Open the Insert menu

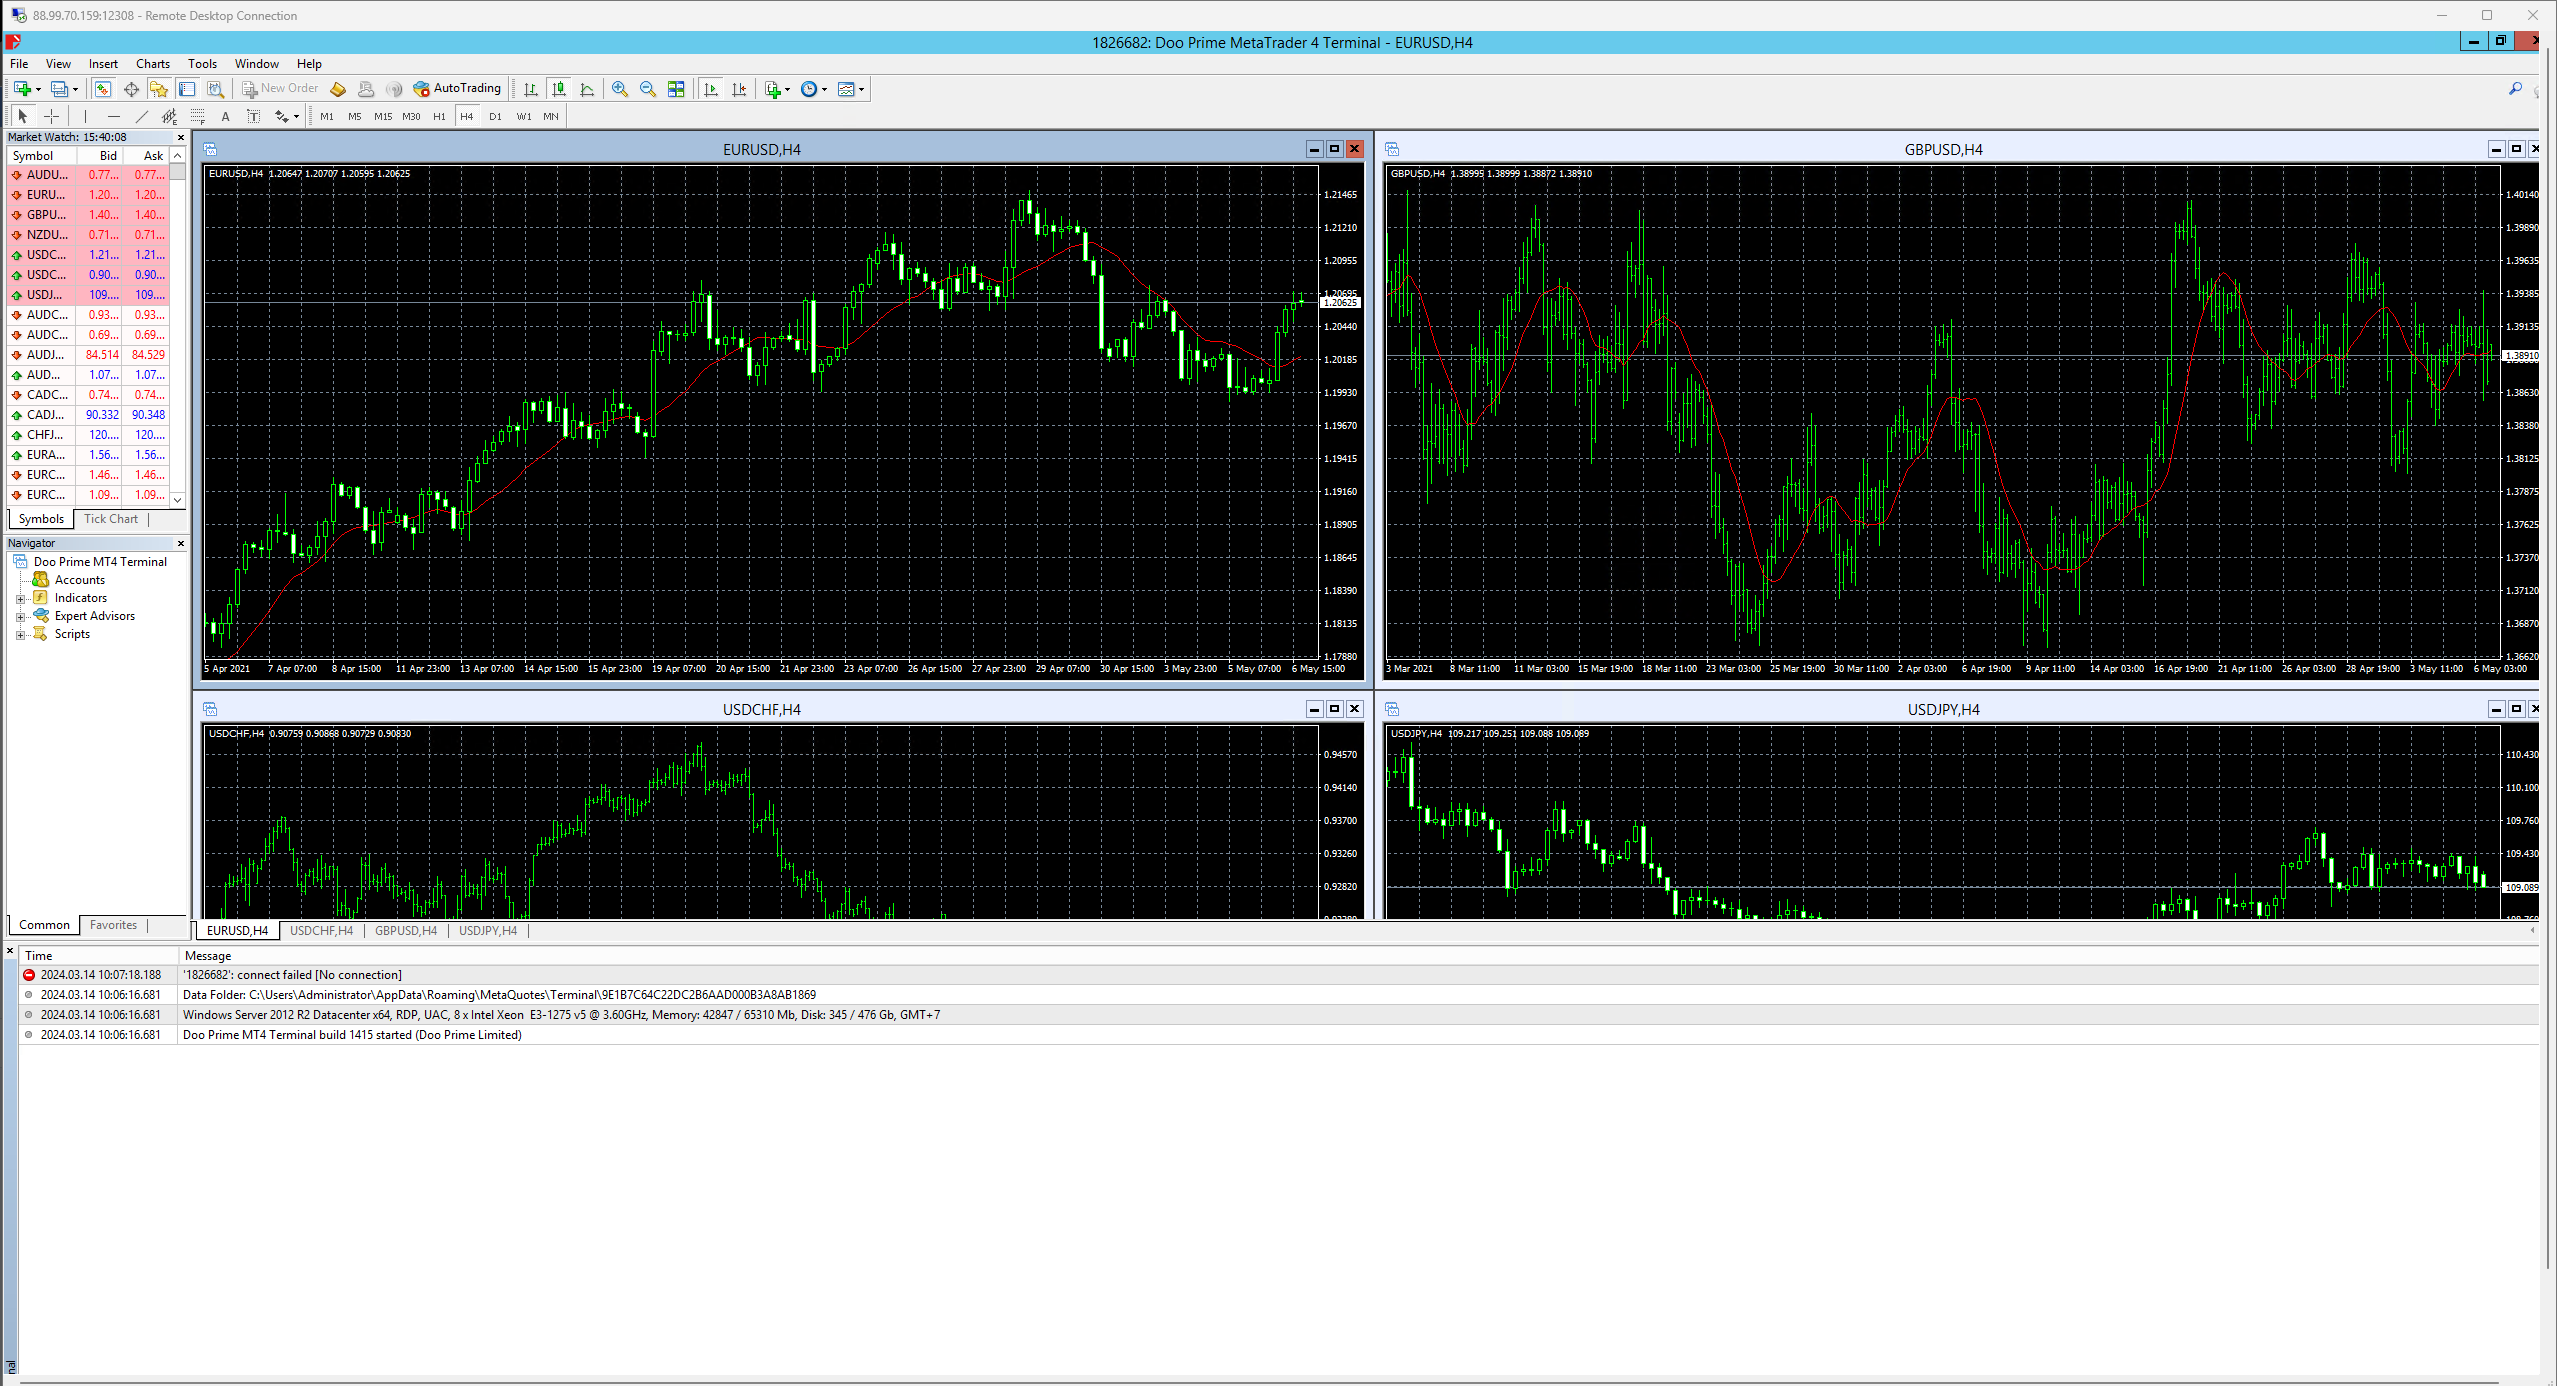click(103, 64)
